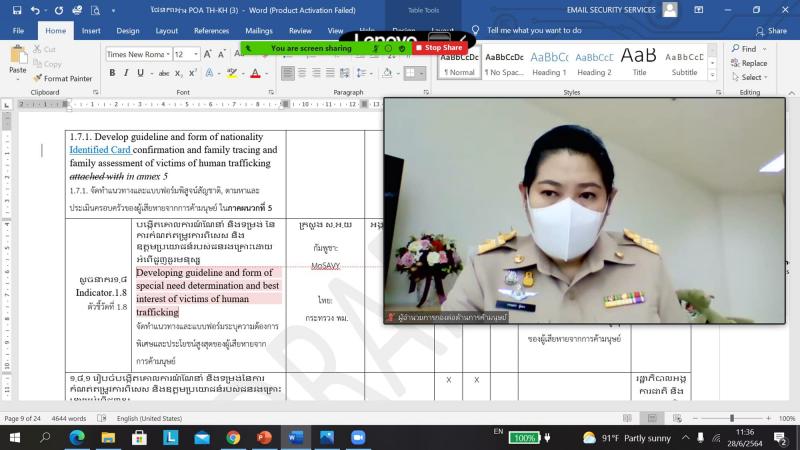
Task: Apply the Title style
Action: [639, 62]
